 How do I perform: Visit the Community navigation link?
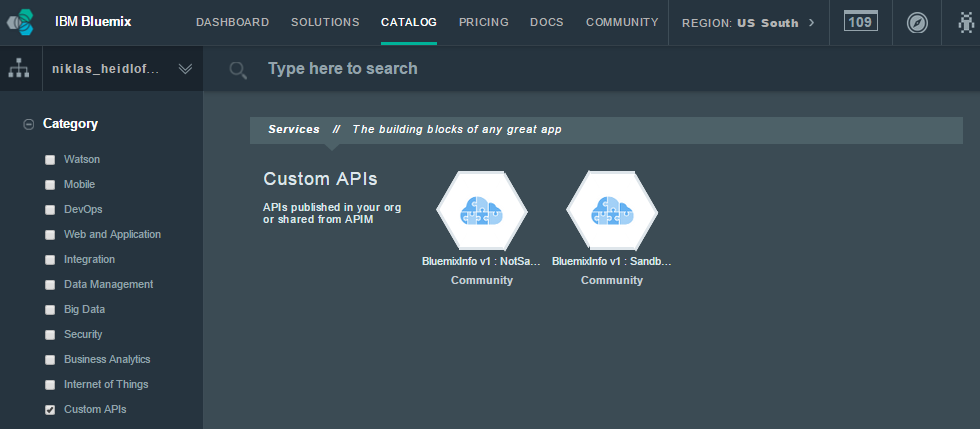[622, 22]
